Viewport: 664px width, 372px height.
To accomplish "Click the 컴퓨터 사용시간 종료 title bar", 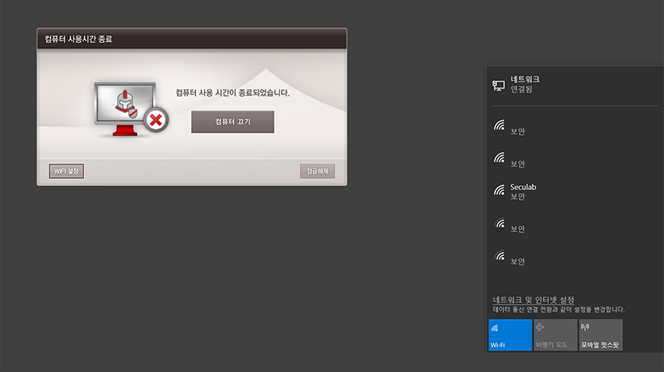I will (x=192, y=39).
